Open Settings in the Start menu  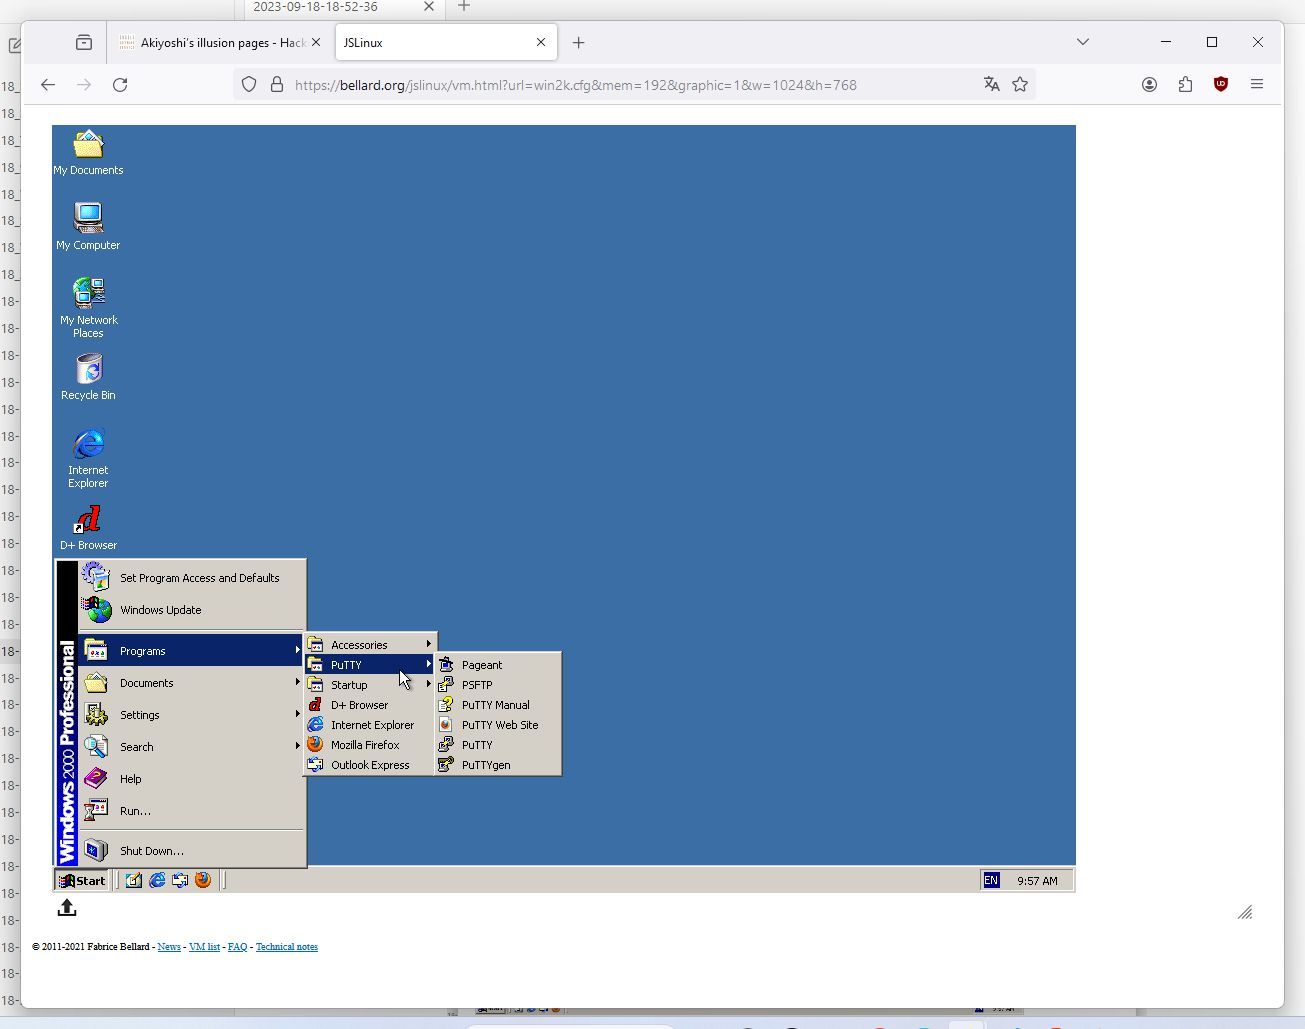pyautogui.click(x=191, y=715)
